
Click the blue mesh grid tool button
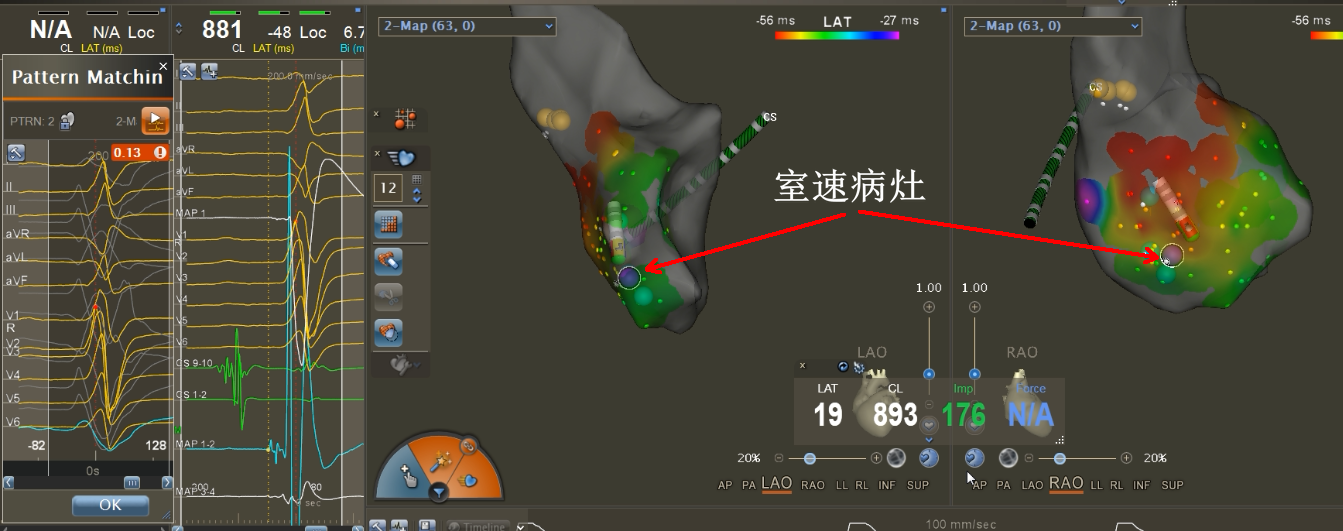tap(388, 225)
